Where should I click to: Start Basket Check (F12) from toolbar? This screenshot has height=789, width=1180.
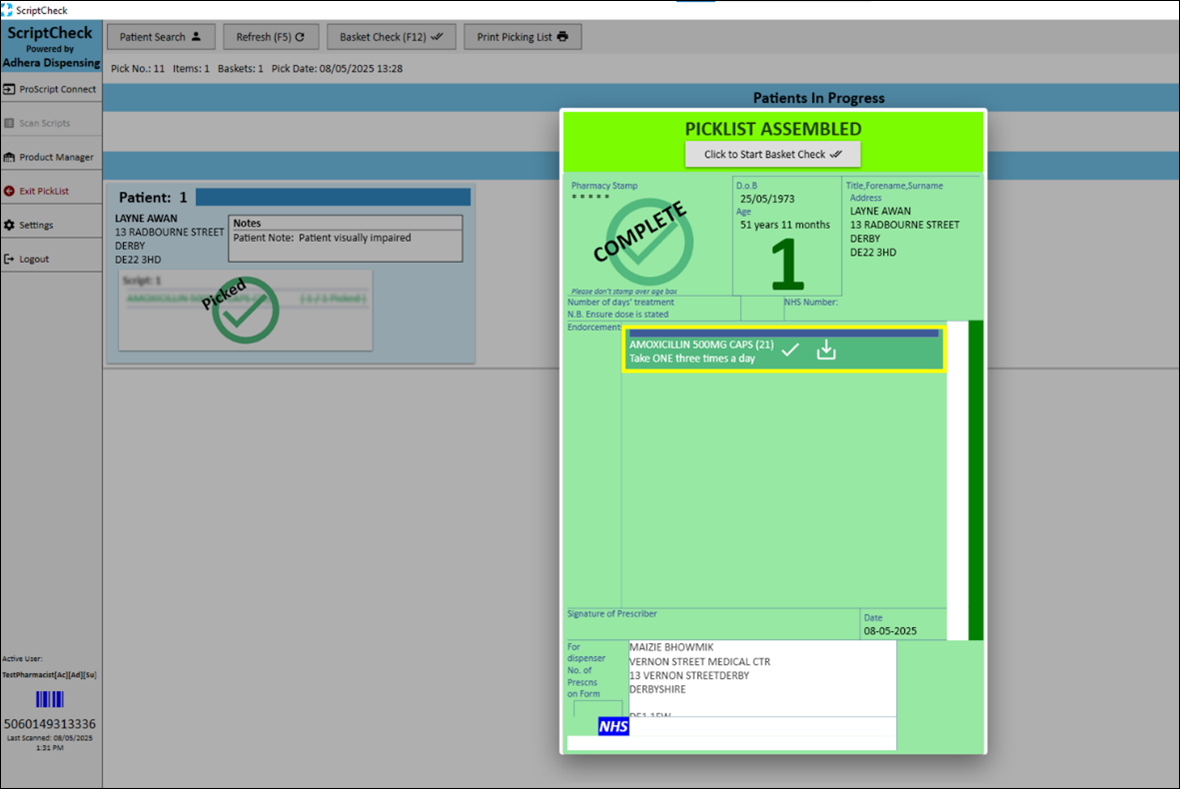point(391,37)
